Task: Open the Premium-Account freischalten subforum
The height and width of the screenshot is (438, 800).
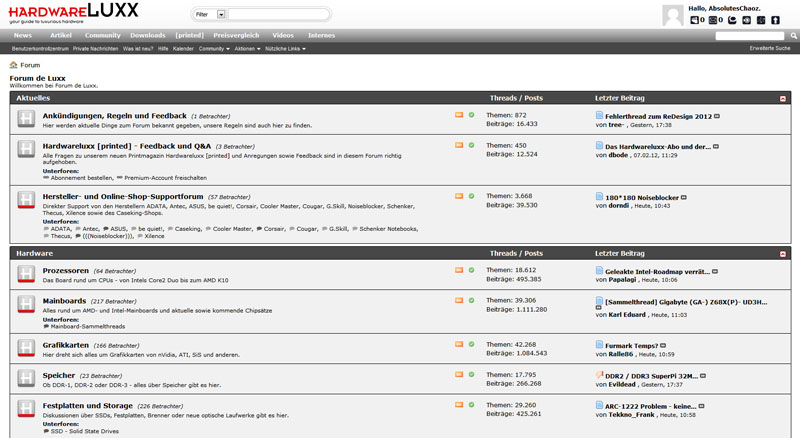Action: (x=165, y=178)
